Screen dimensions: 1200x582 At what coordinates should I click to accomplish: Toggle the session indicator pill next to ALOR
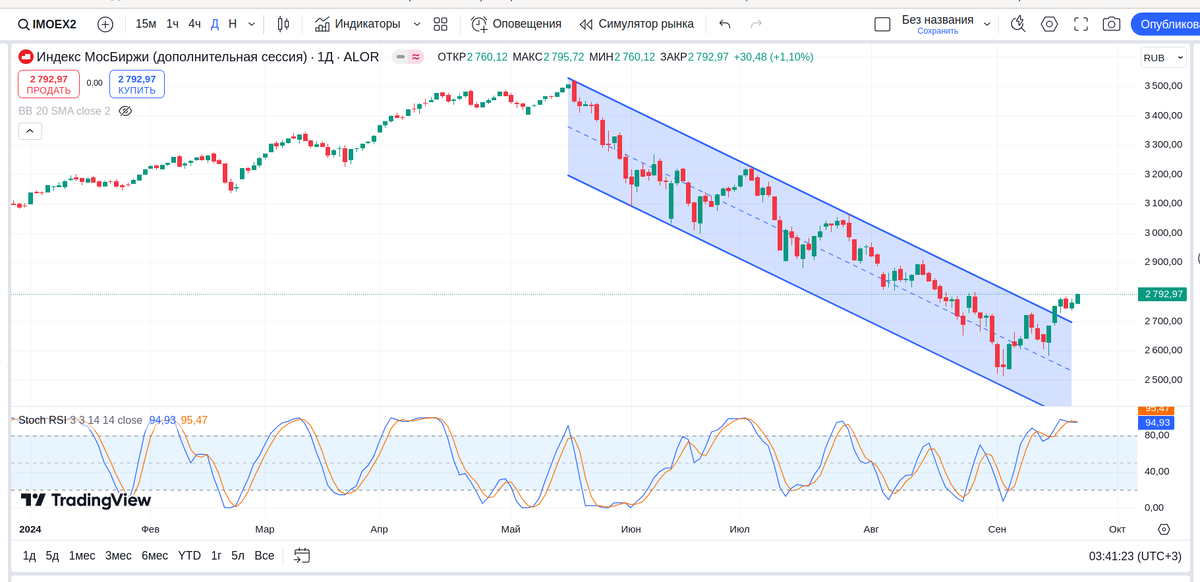coord(408,57)
